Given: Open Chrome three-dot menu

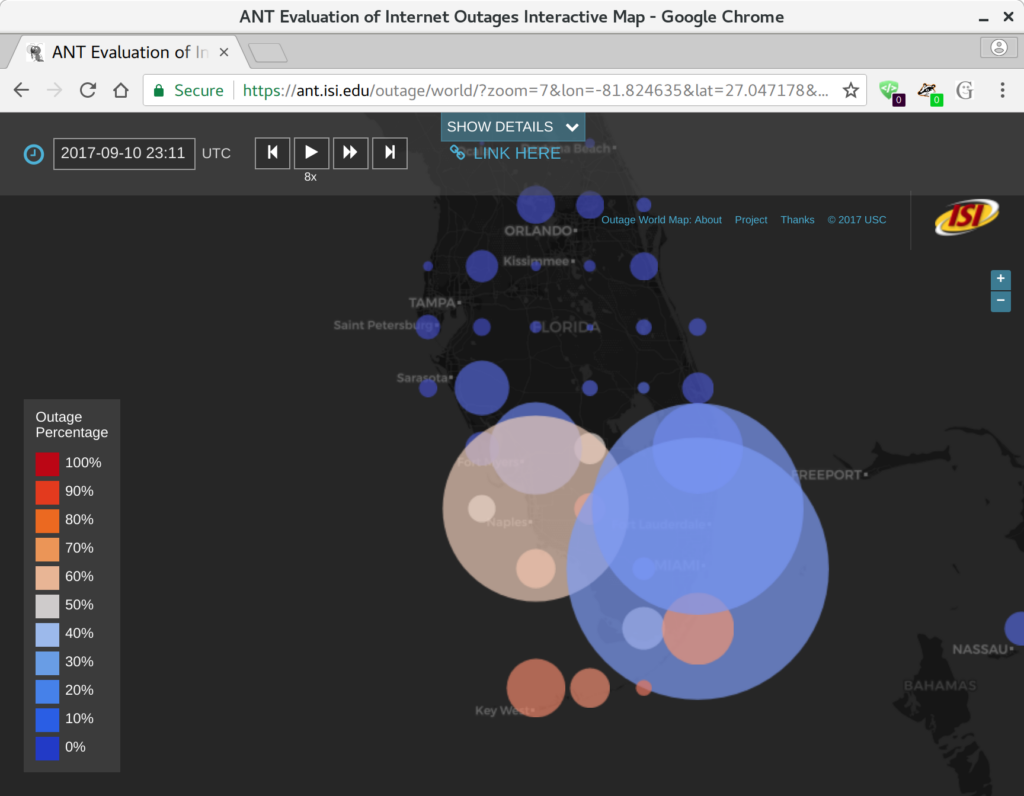Looking at the screenshot, I should tap(1002, 90).
